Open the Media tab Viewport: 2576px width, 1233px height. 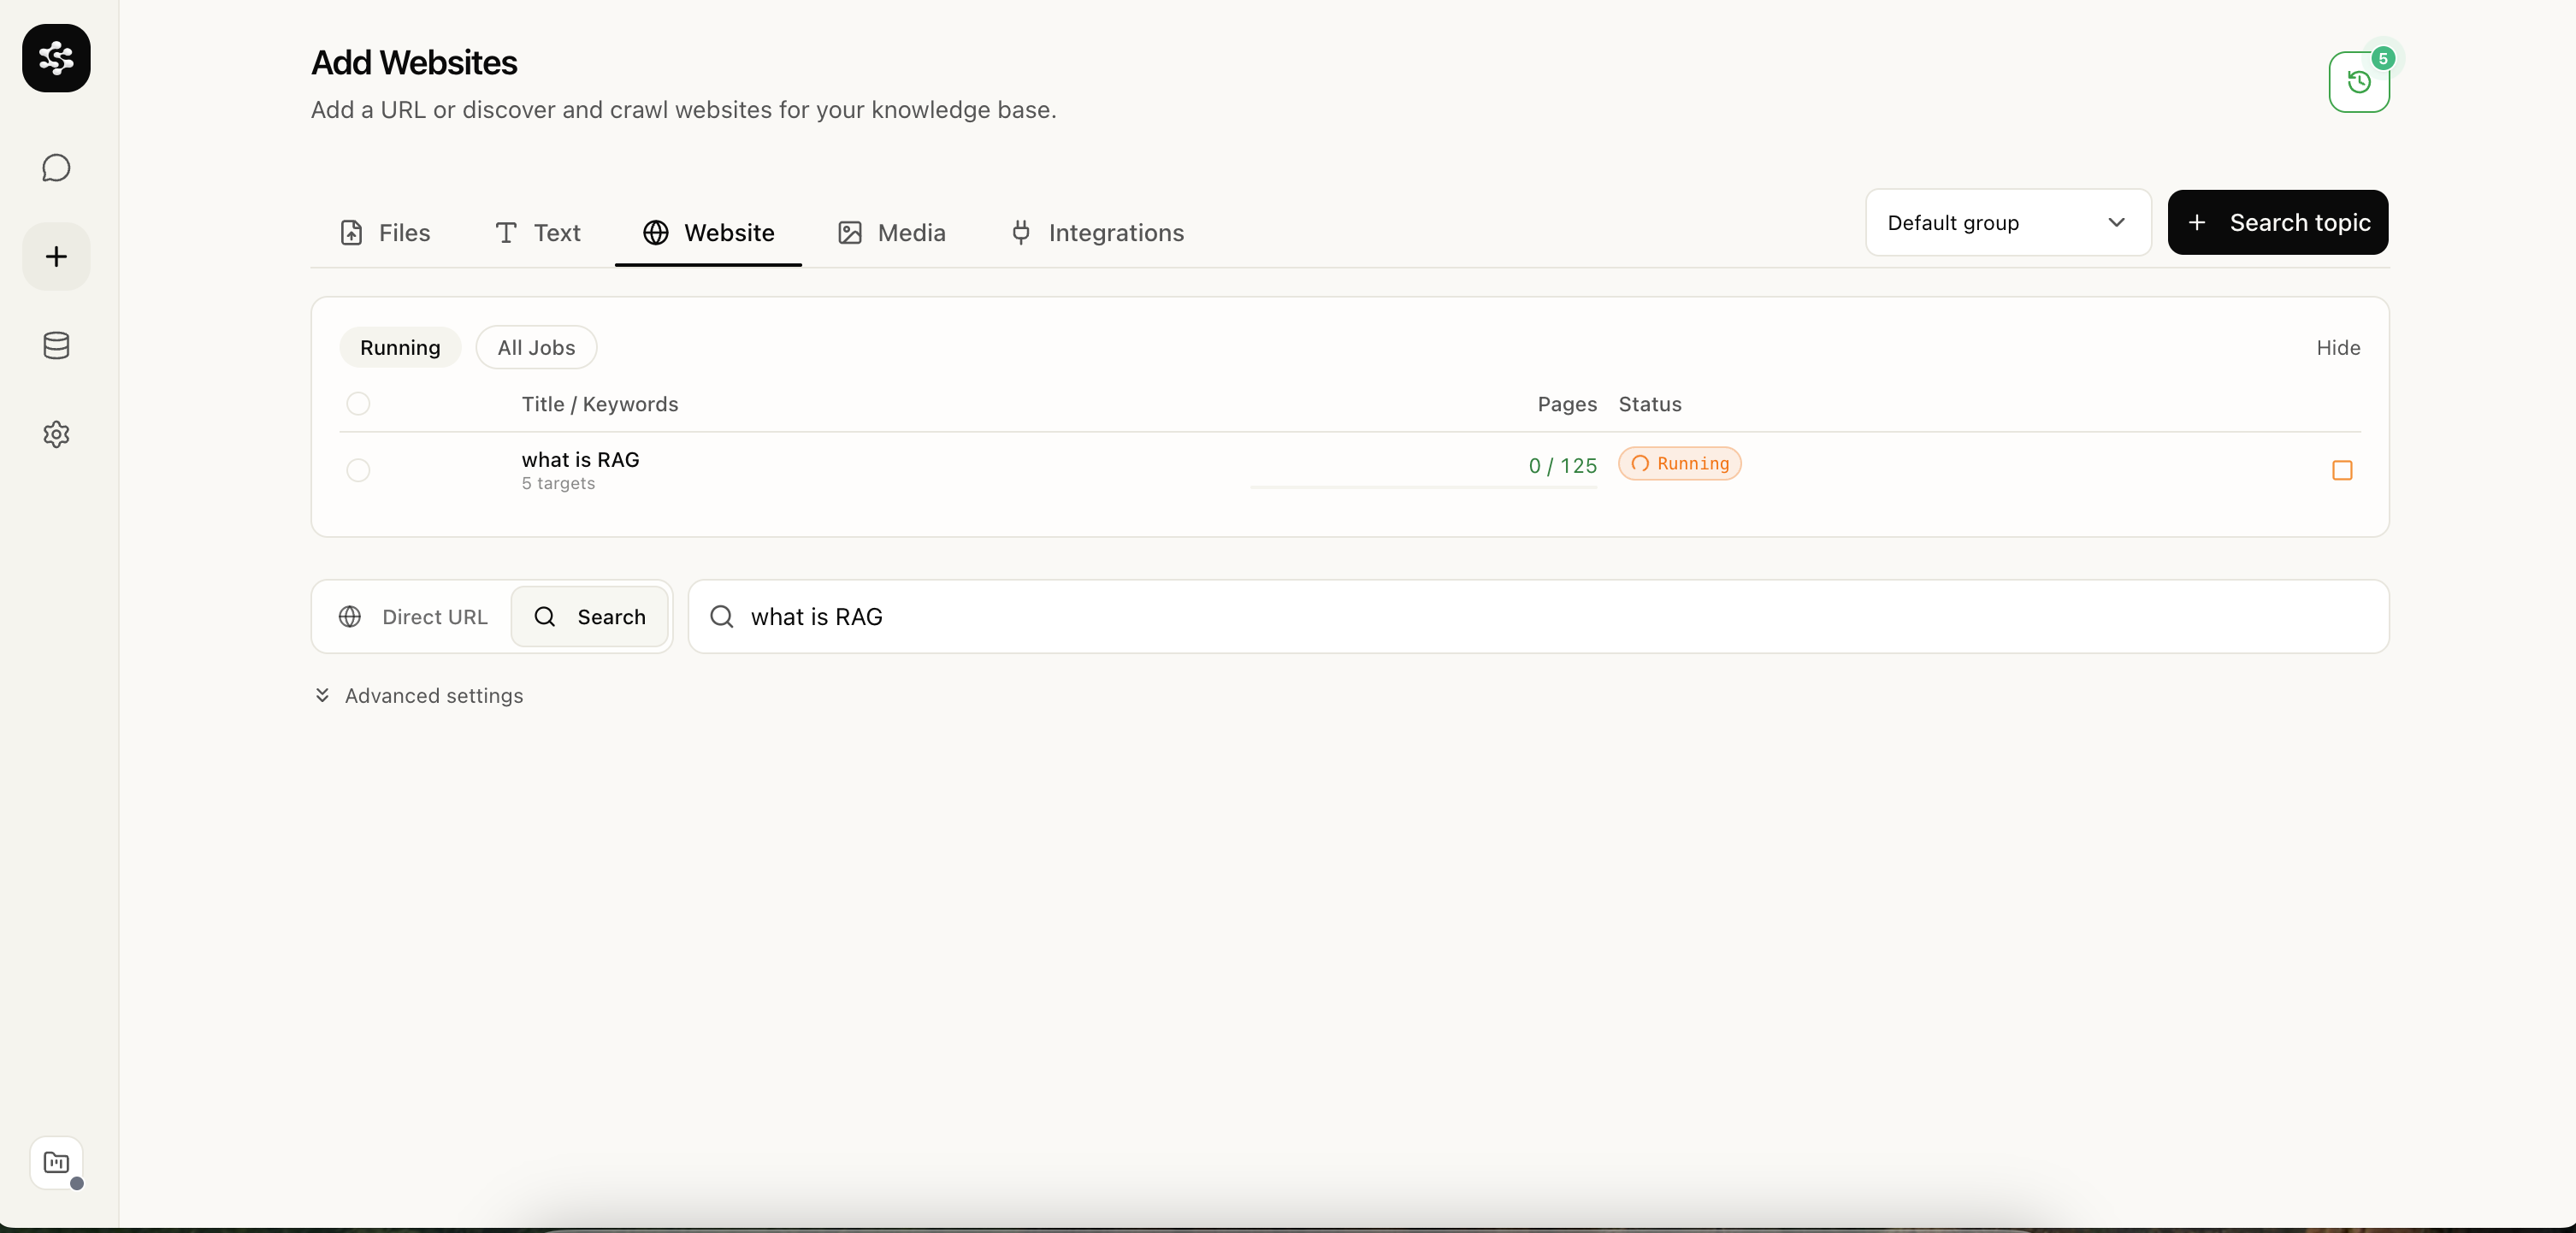coord(891,233)
